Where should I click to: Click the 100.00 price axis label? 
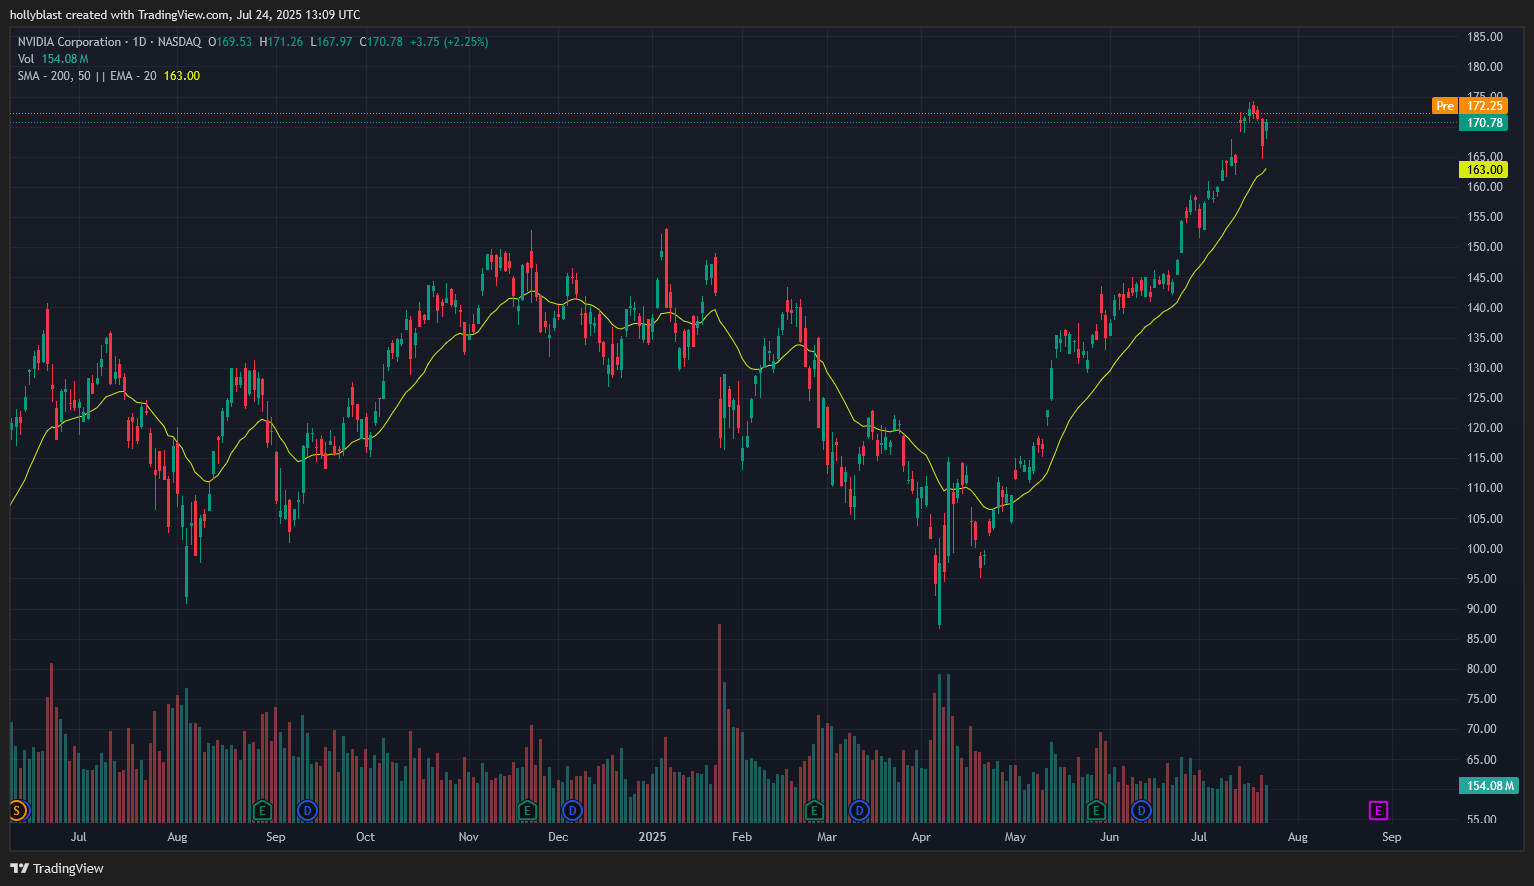coord(1484,549)
